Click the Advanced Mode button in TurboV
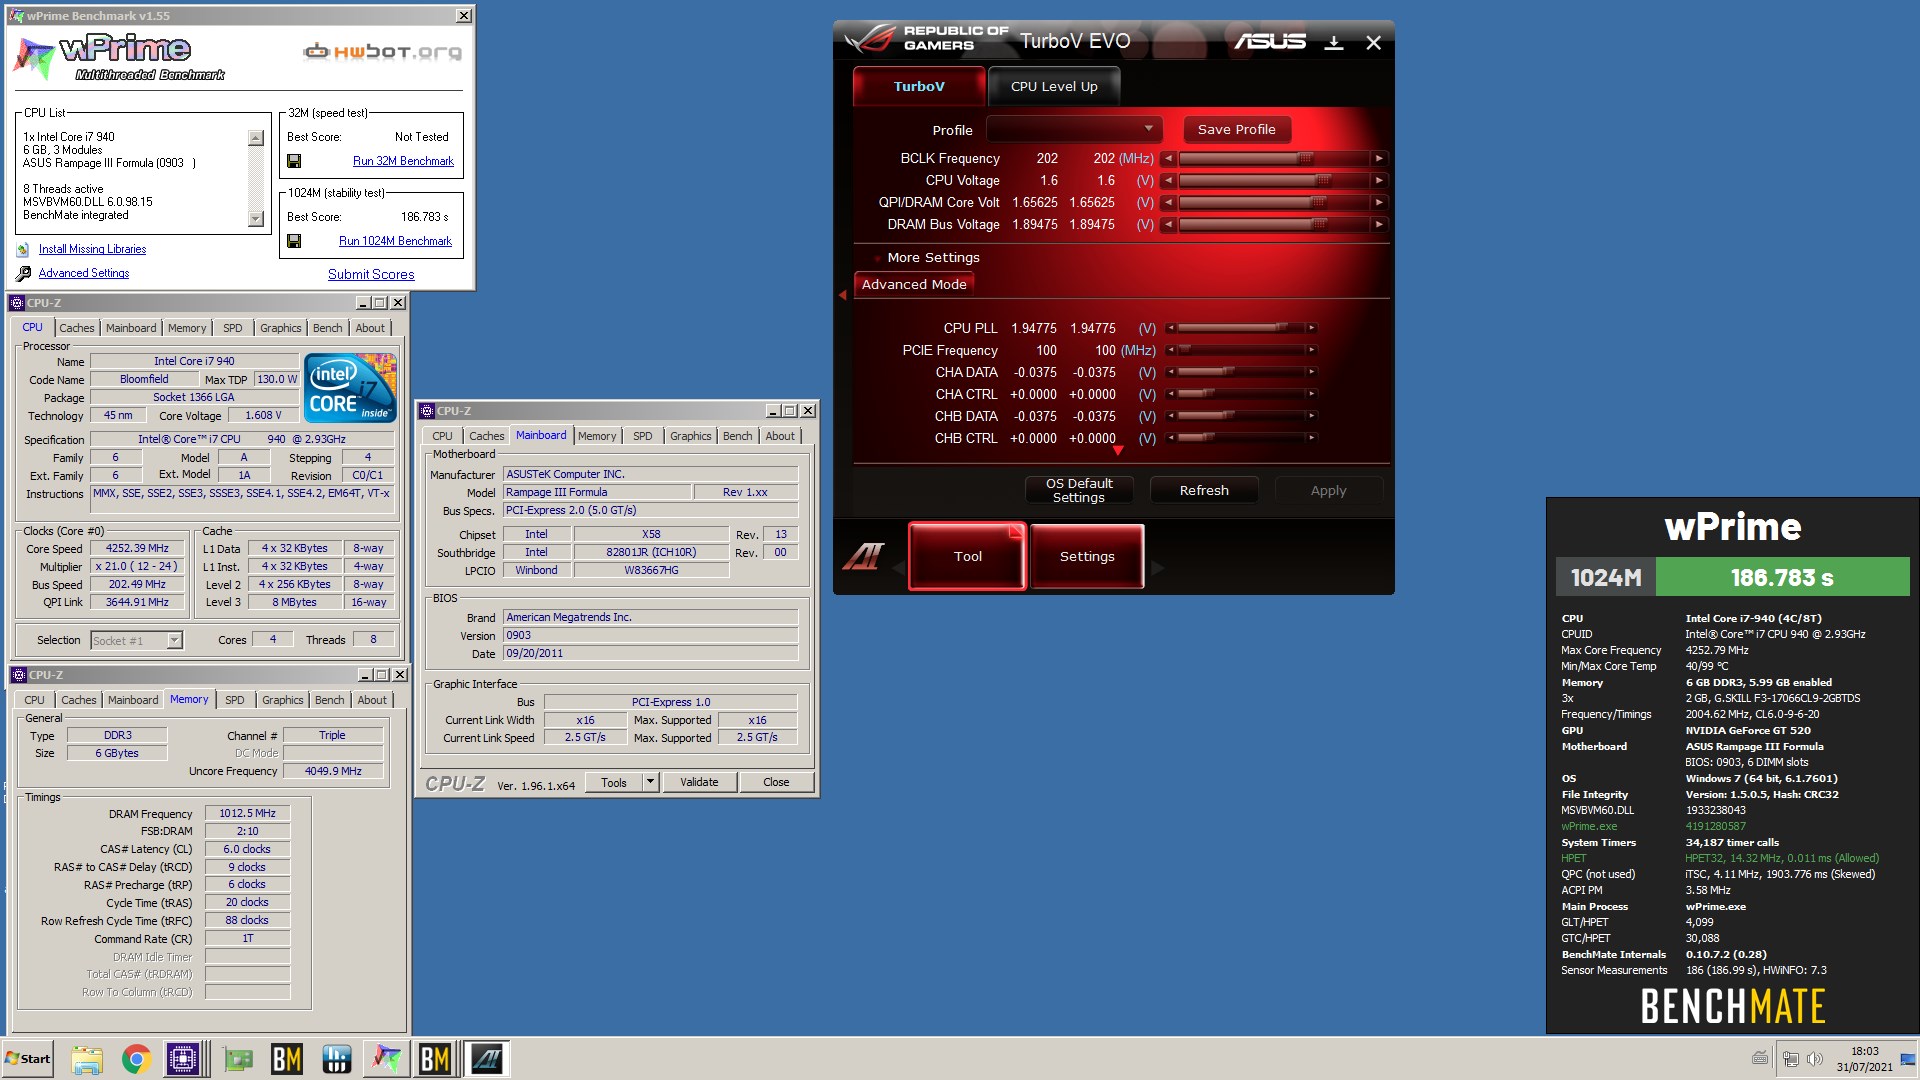Screen dimensions: 1920x1080 click(914, 284)
